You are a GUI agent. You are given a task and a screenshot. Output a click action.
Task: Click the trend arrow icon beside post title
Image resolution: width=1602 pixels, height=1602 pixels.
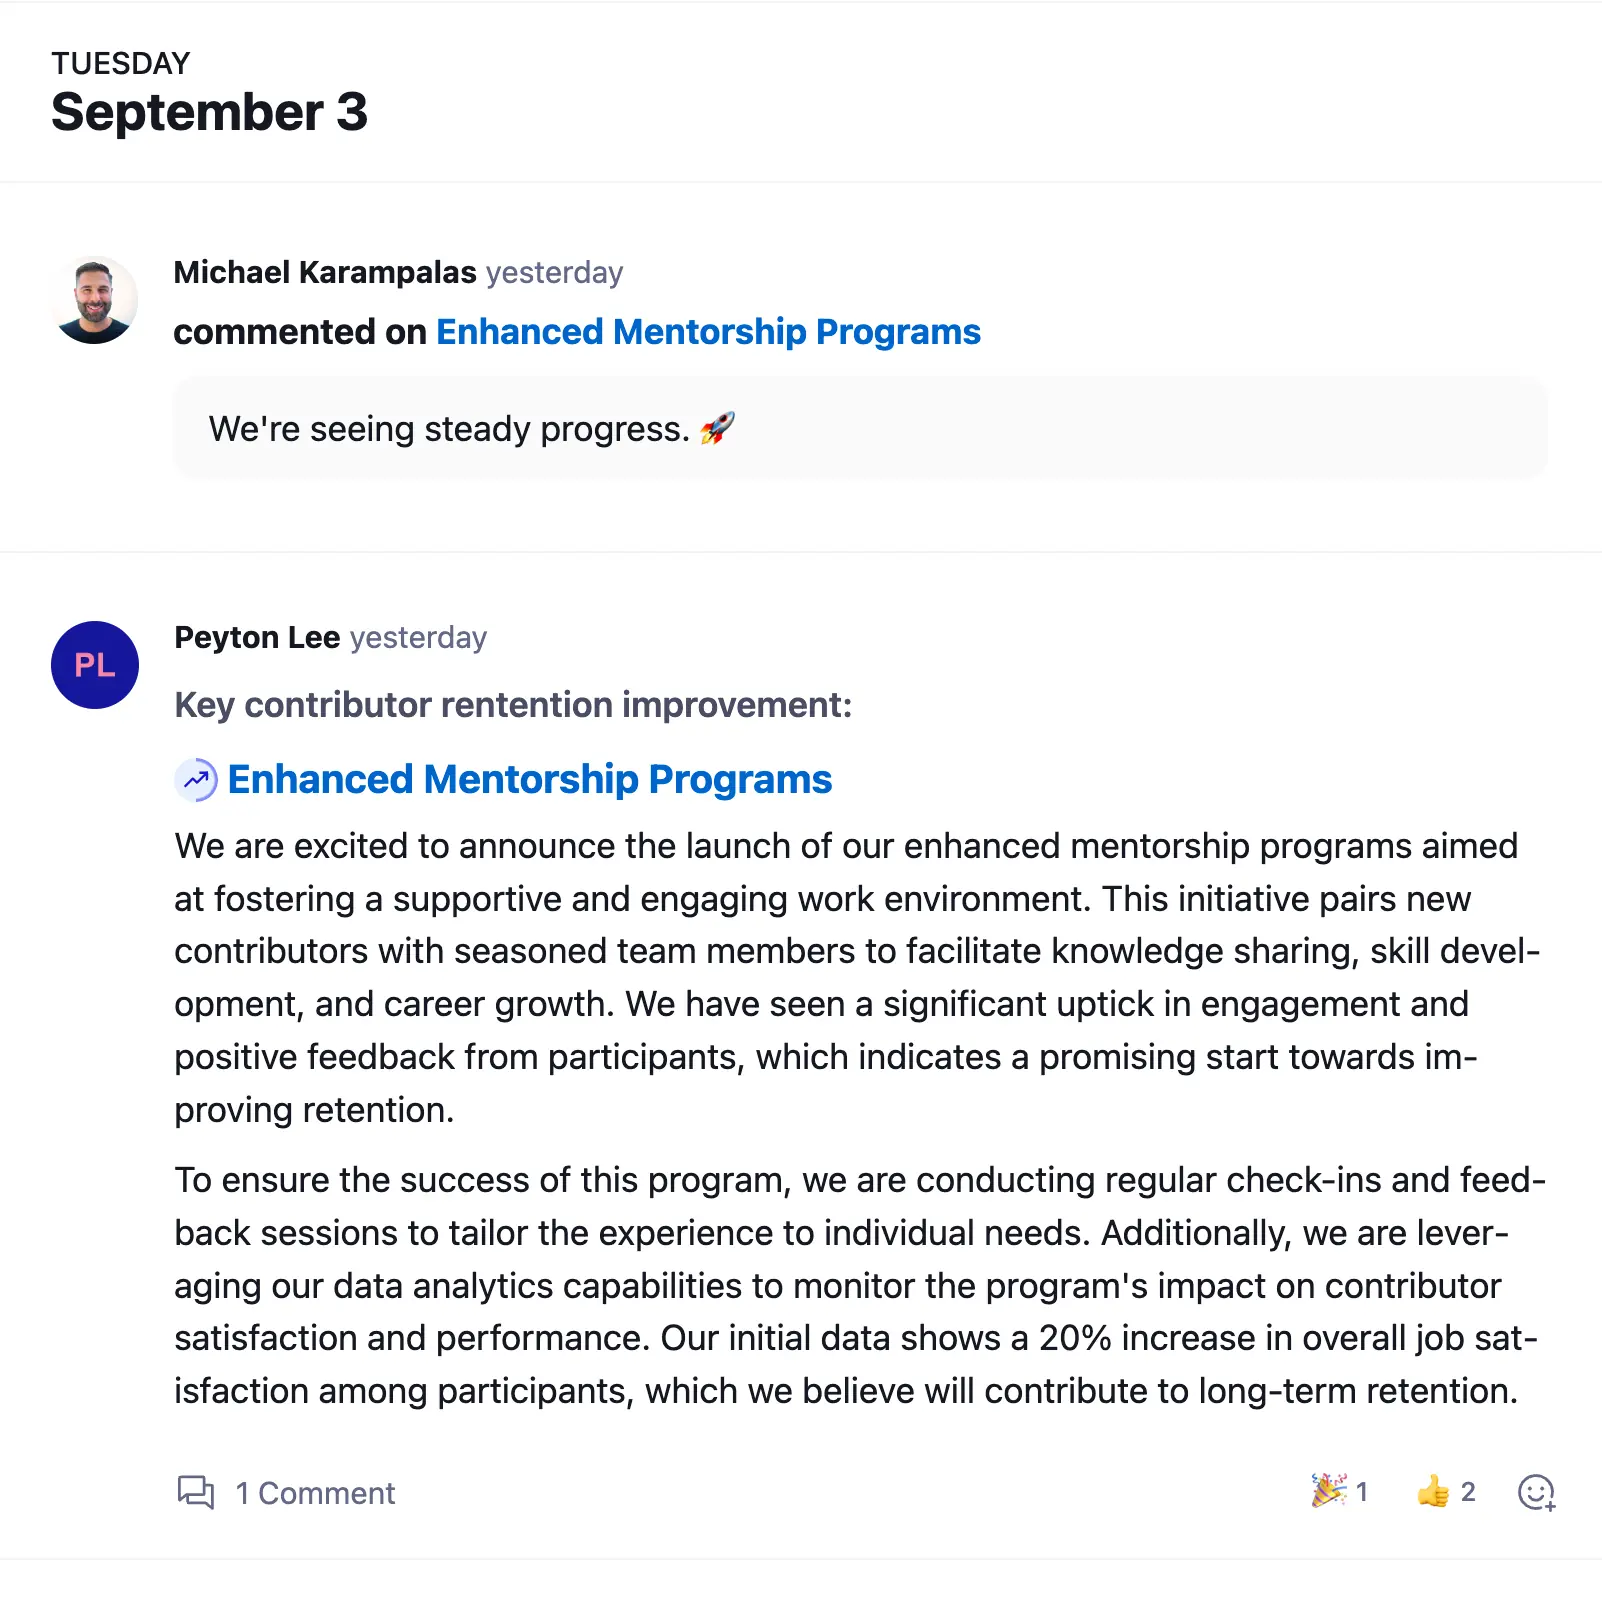click(x=196, y=780)
